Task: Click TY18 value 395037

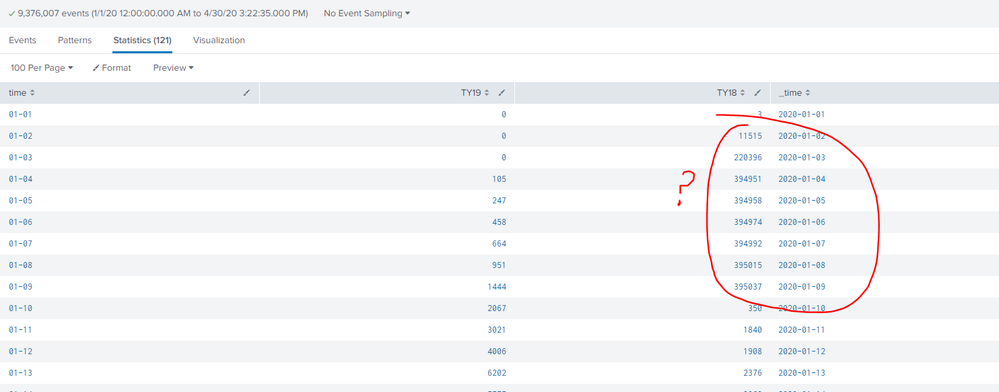Action: tap(749, 287)
